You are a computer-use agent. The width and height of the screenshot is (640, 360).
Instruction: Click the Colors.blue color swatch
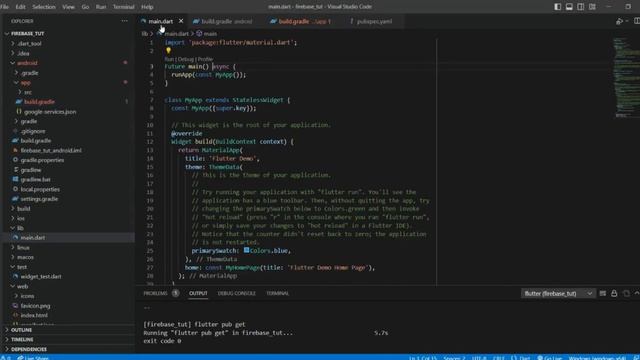tap(247, 250)
